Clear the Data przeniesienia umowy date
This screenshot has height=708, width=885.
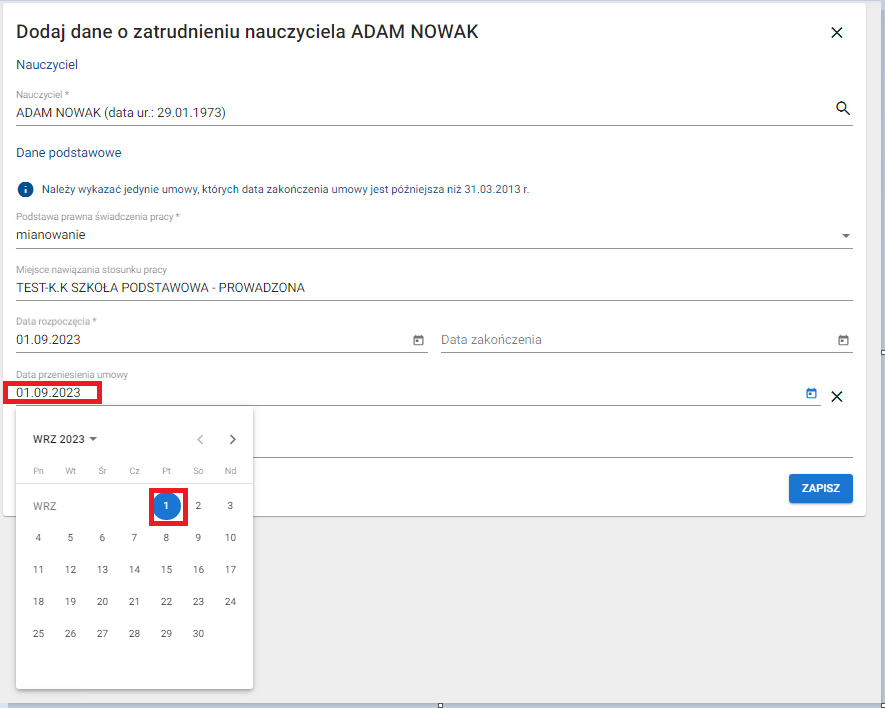click(x=837, y=396)
